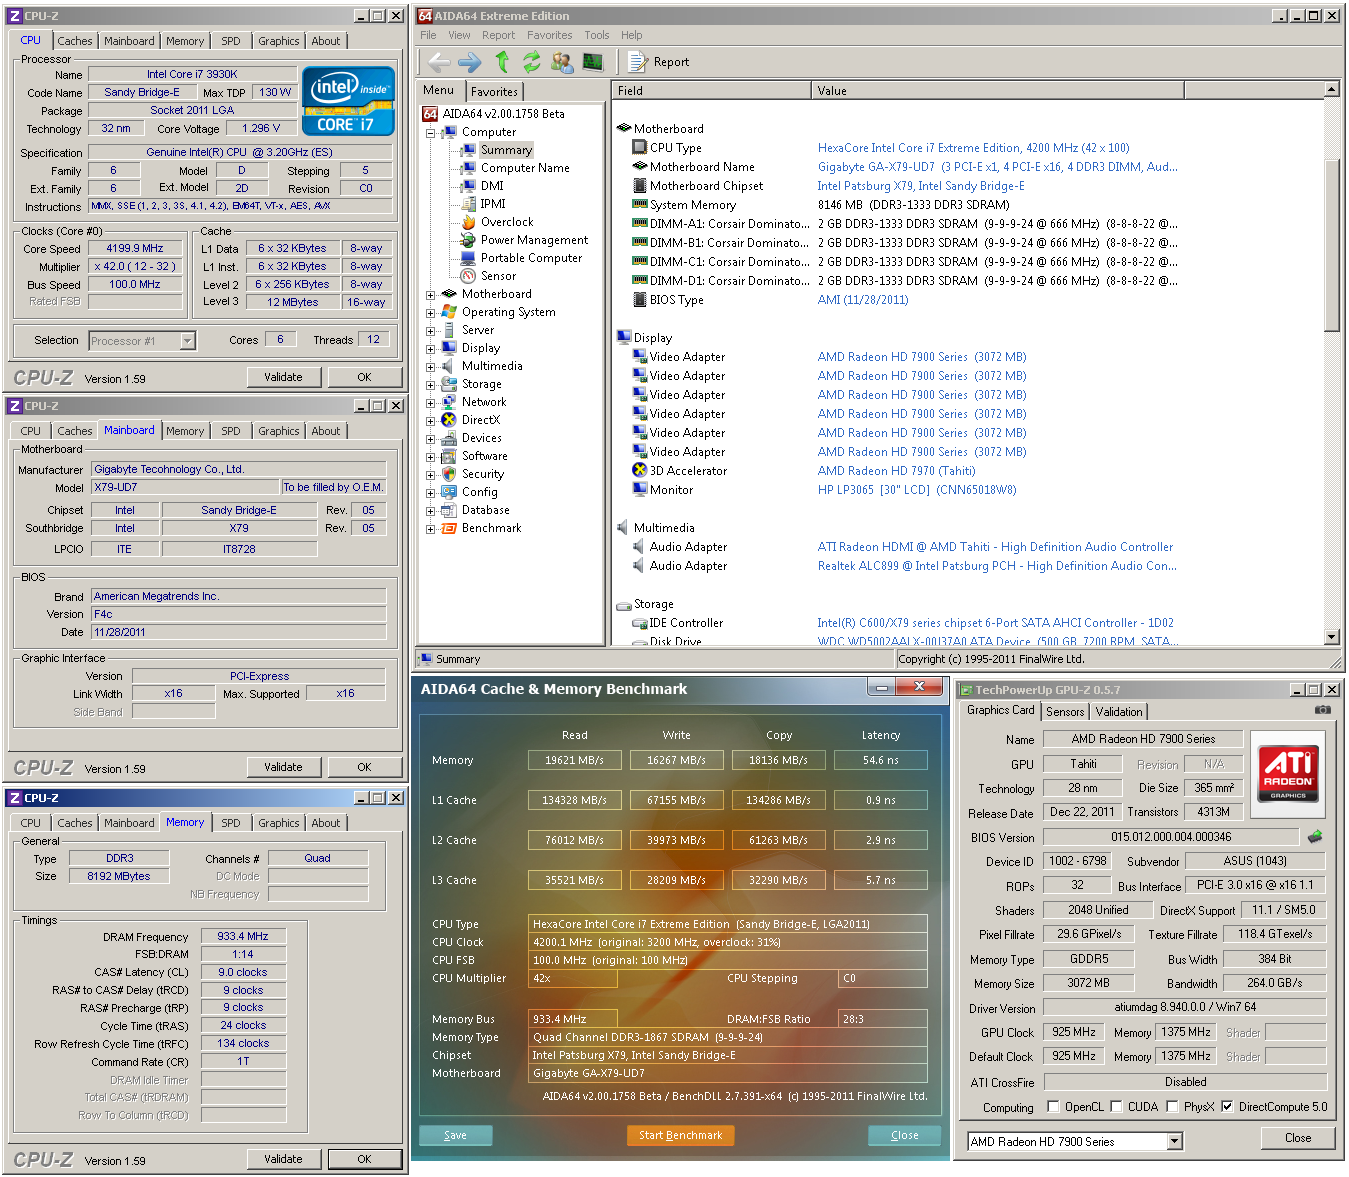Open the GPU selection dropdown in GPU-Z
Image resolution: width=1349 pixels, height=1177 pixels.
click(x=1175, y=1141)
